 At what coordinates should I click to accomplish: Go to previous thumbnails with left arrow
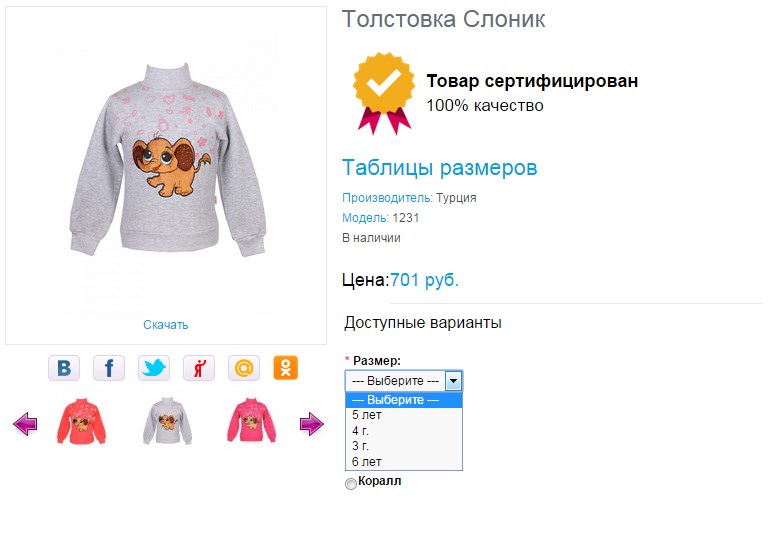tap(25, 424)
